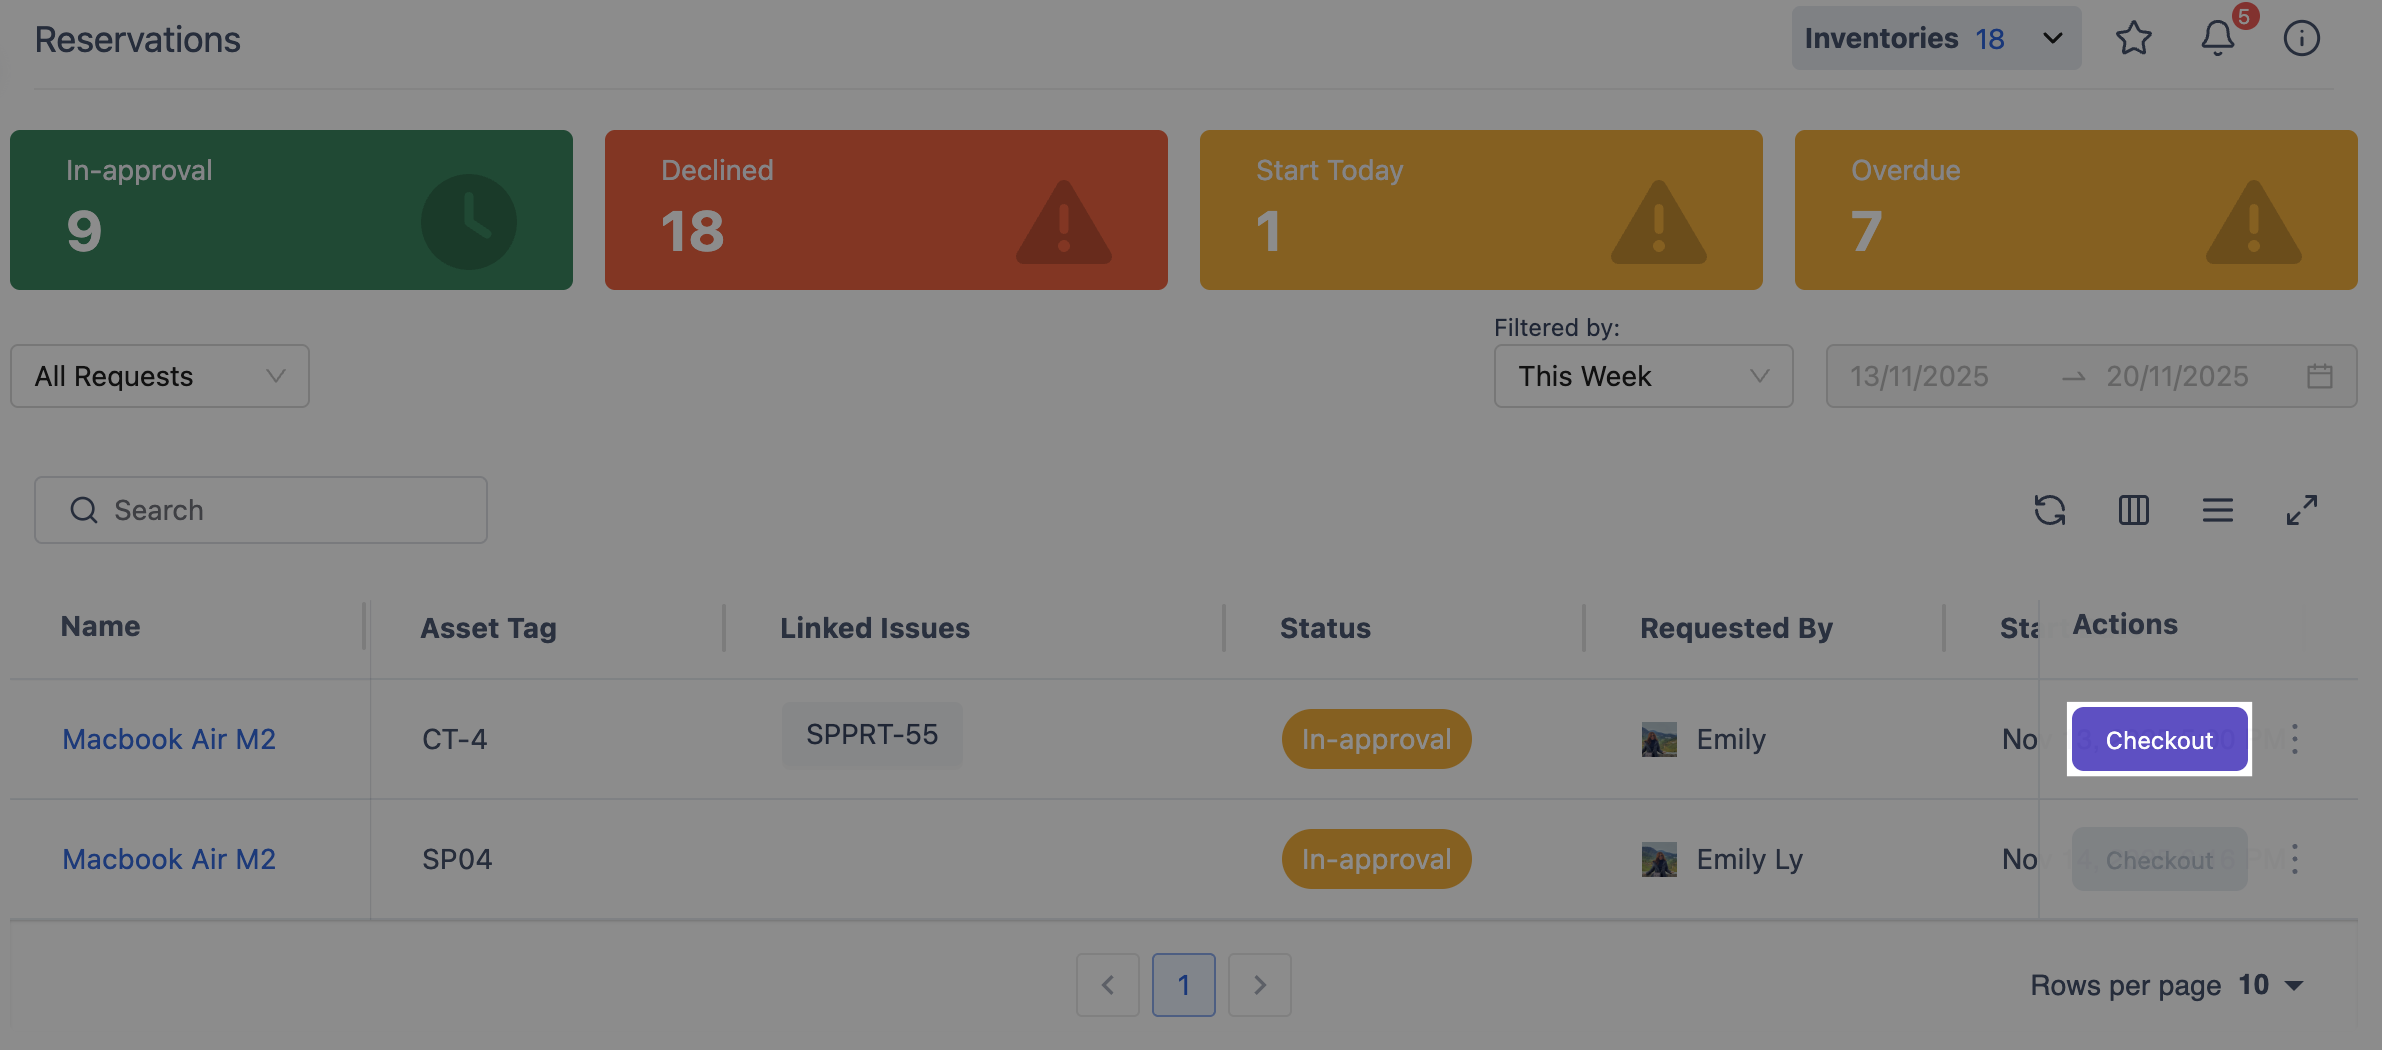Viewport: 2382px width, 1050px height.
Task: Select the In-approval summary card
Action: (291, 210)
